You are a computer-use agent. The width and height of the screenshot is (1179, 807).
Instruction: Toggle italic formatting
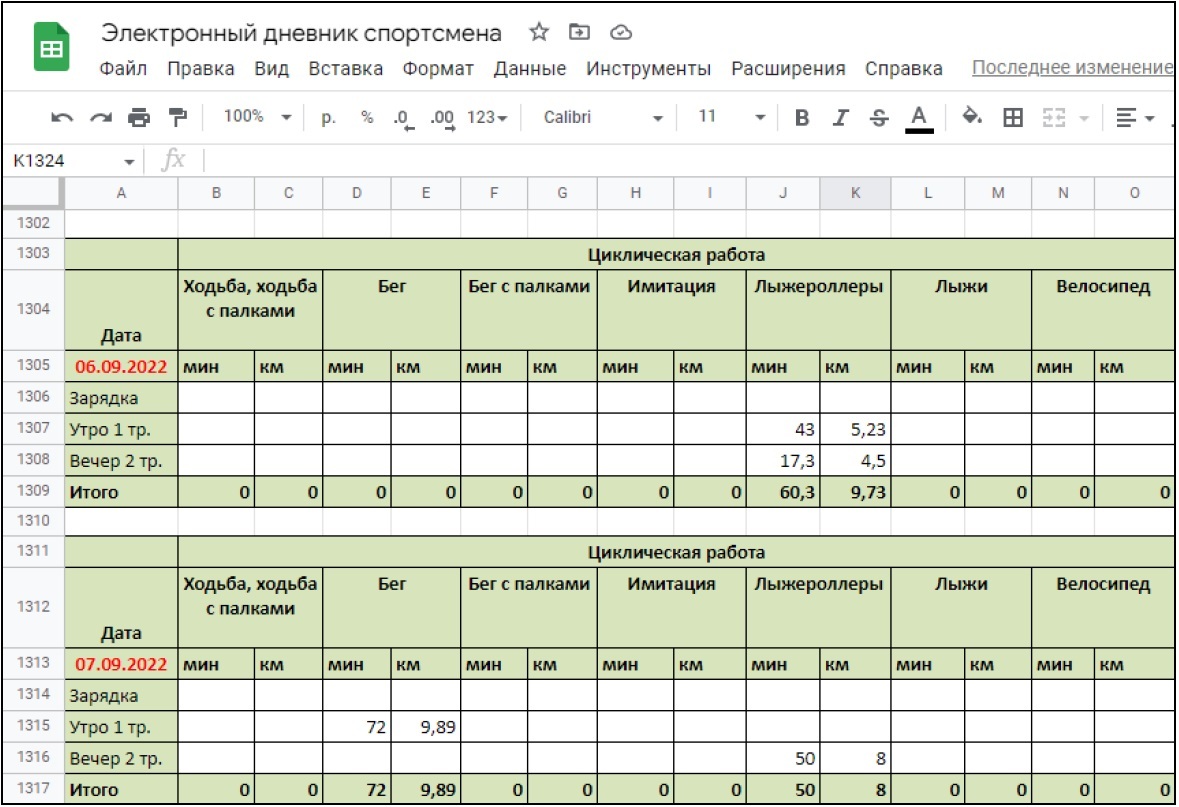click(x=841, y=118)
